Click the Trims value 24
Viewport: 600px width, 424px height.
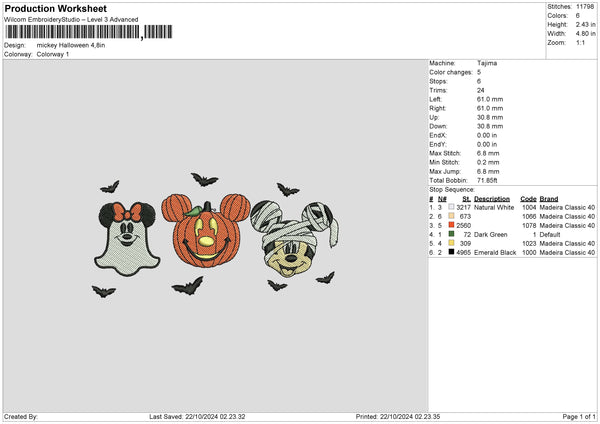click(x=481, y=90)
